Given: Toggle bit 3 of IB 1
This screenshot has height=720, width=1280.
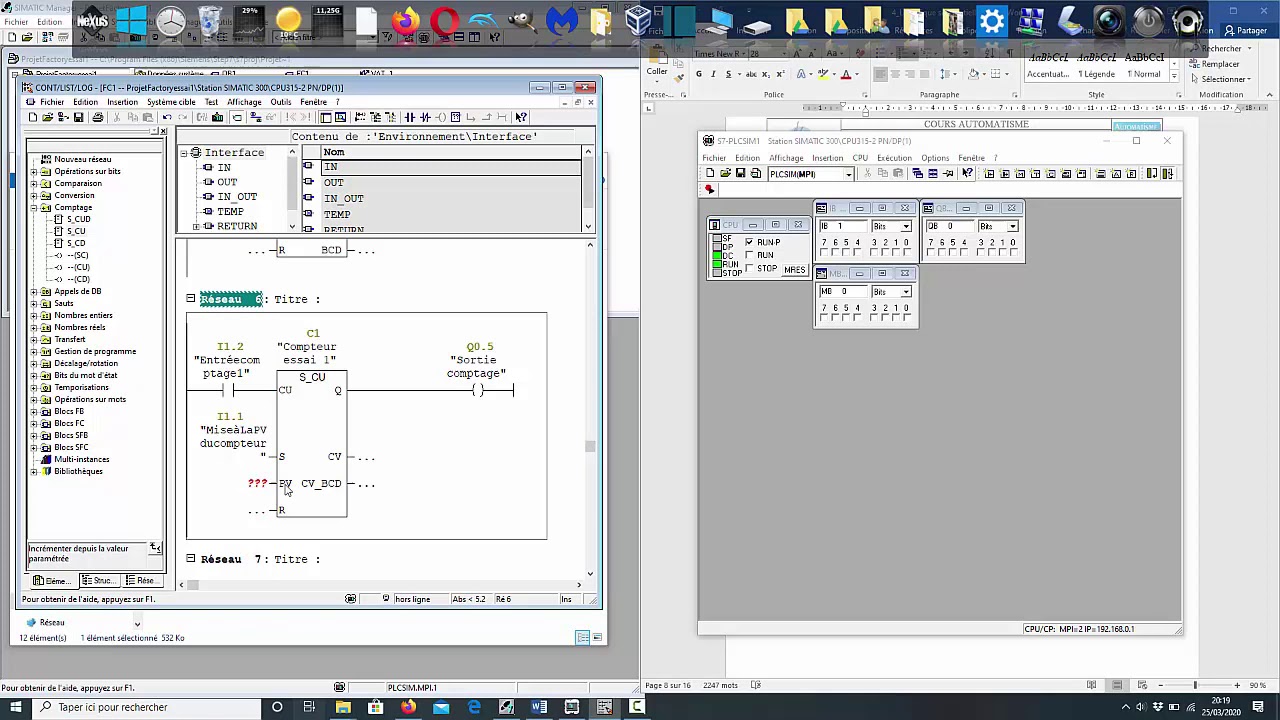Looking at the screenshot, I should pos(873,252).
